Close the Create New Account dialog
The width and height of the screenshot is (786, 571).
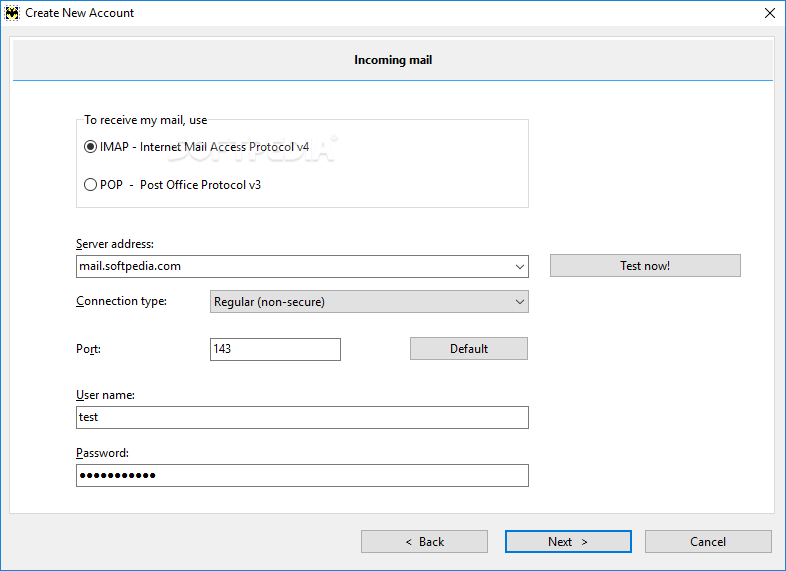tap(770, 13)
